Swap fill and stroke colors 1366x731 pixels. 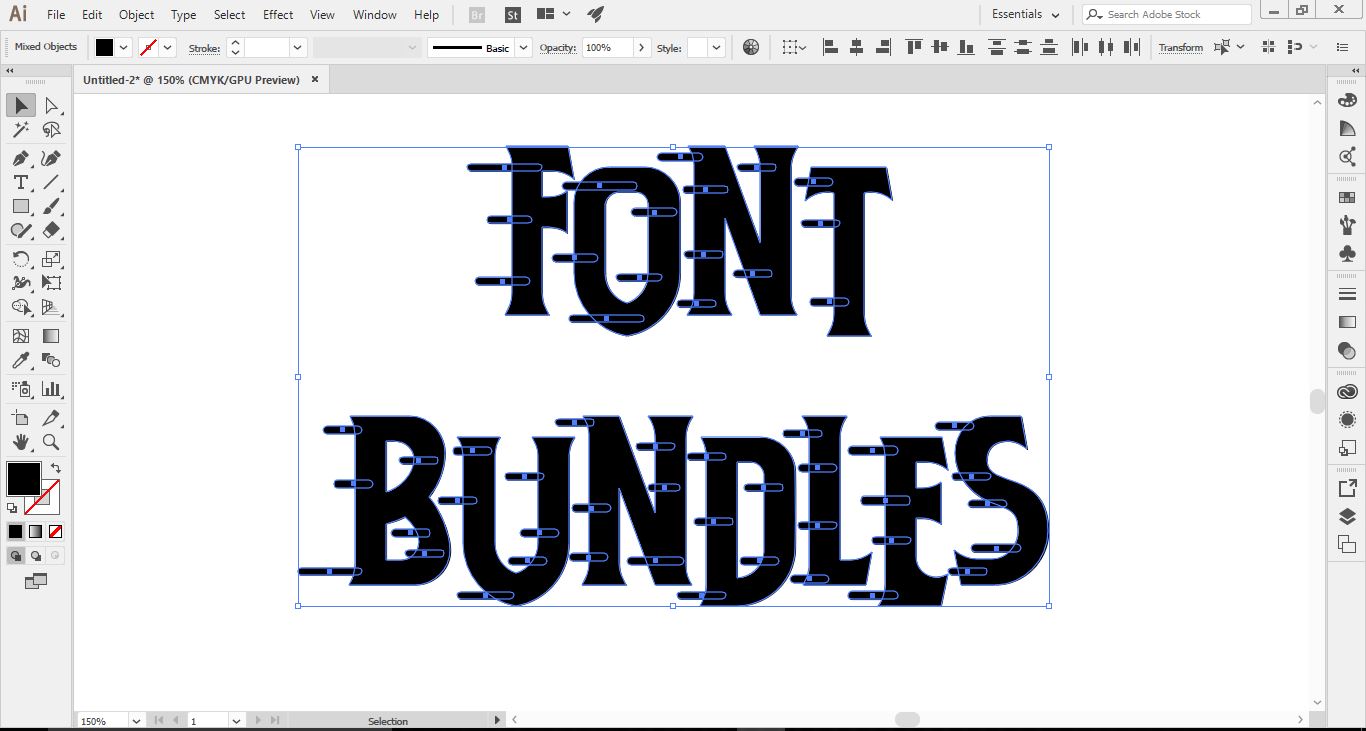pyautogui.click(x=55, y=467)
